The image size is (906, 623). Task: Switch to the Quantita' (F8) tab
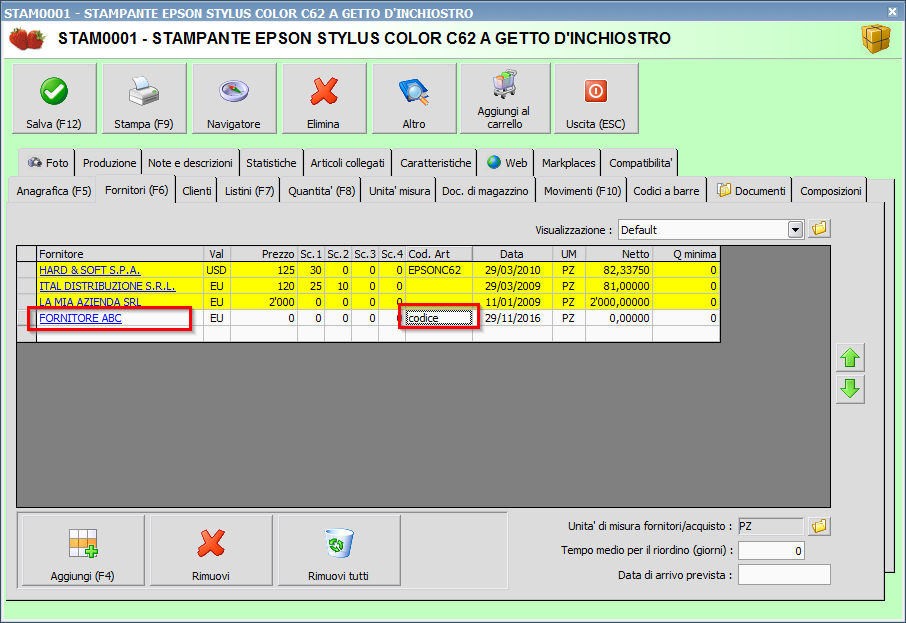click(321, 191)
